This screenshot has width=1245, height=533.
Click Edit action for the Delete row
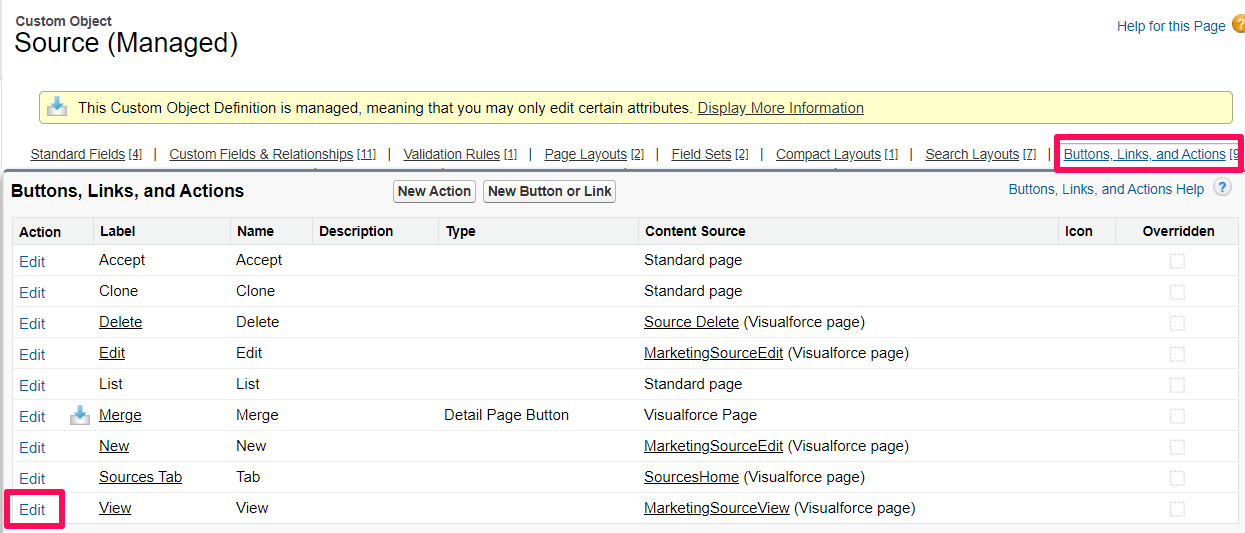pos(32,323)
